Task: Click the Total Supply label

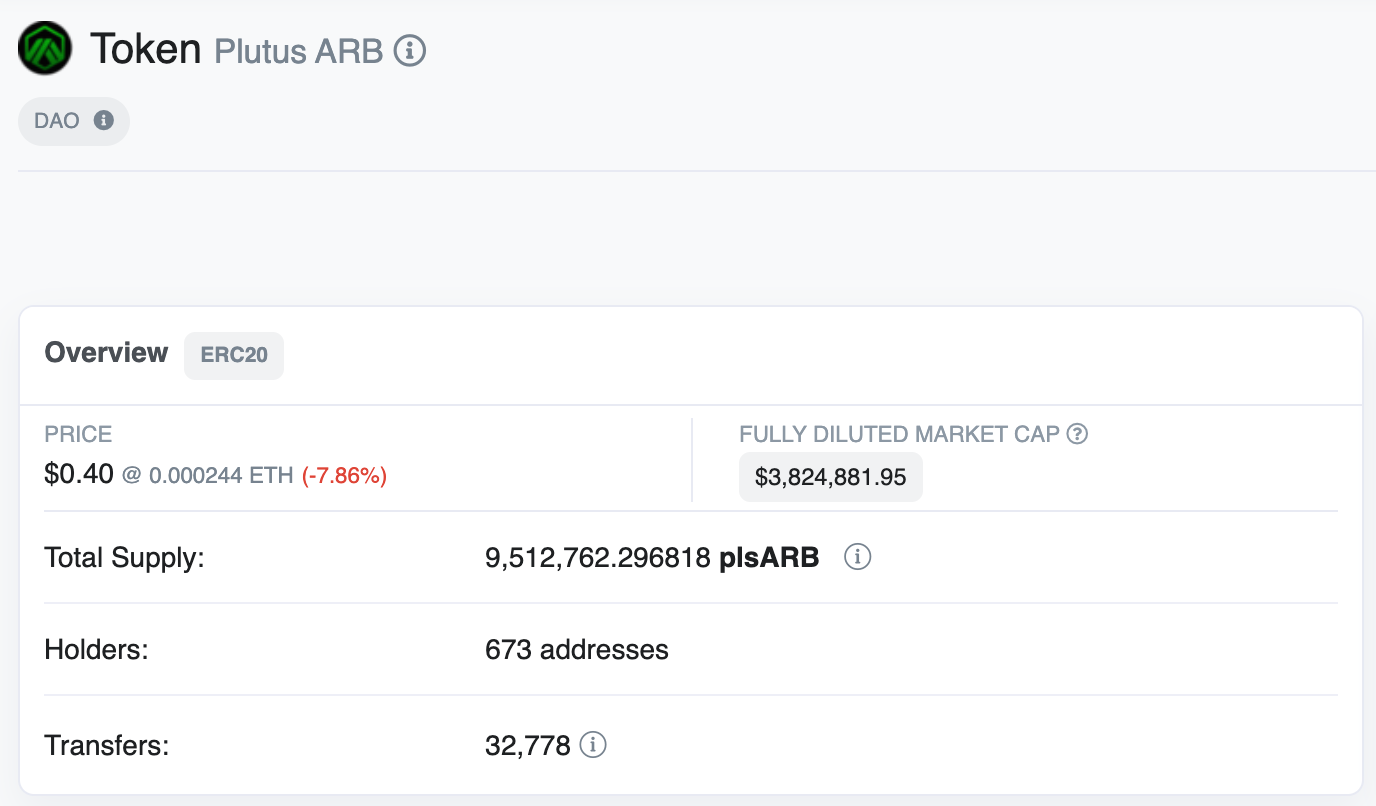Action: click(125, 558)
